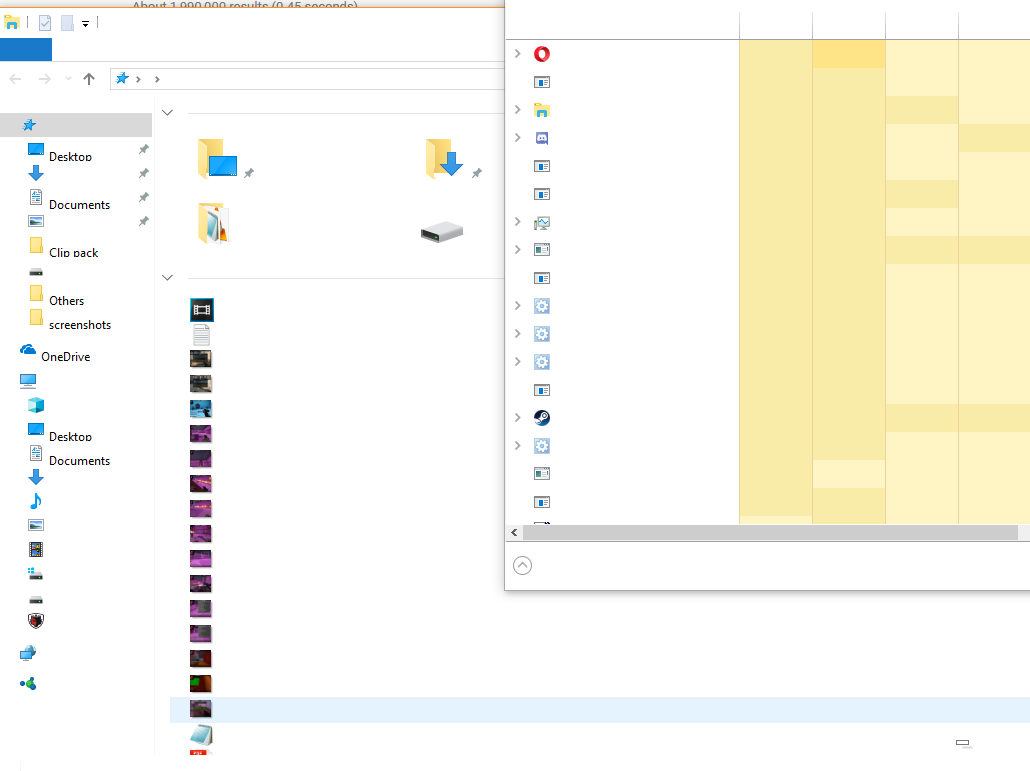1030x771 pixels.
Task: Click the New folder icon in Quick Access Toolbar
Action: 67,23
